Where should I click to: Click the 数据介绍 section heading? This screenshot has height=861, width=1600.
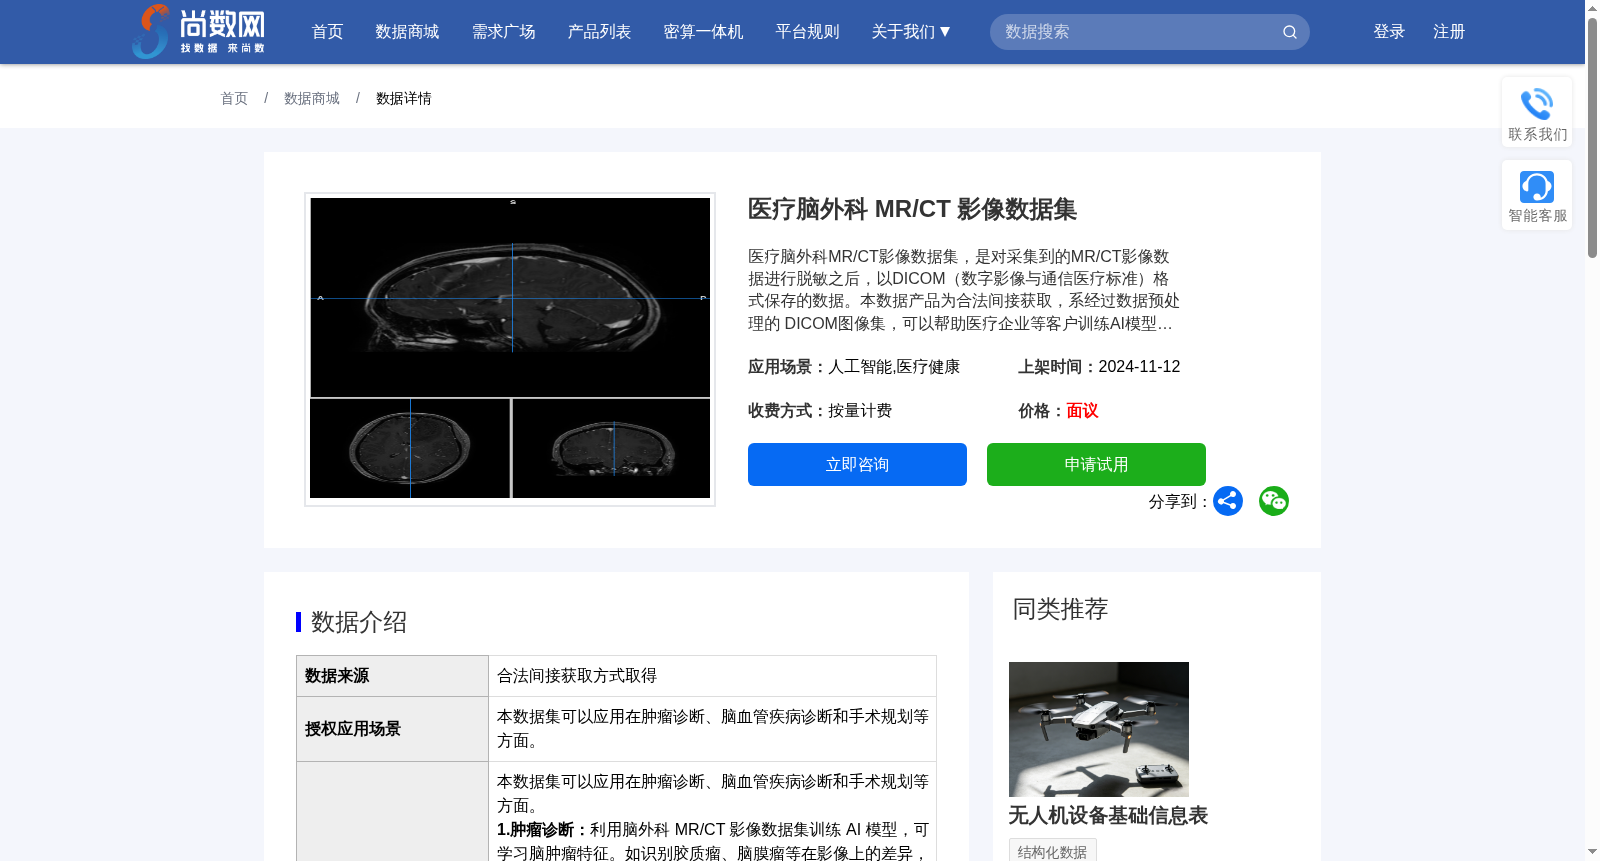359,622
